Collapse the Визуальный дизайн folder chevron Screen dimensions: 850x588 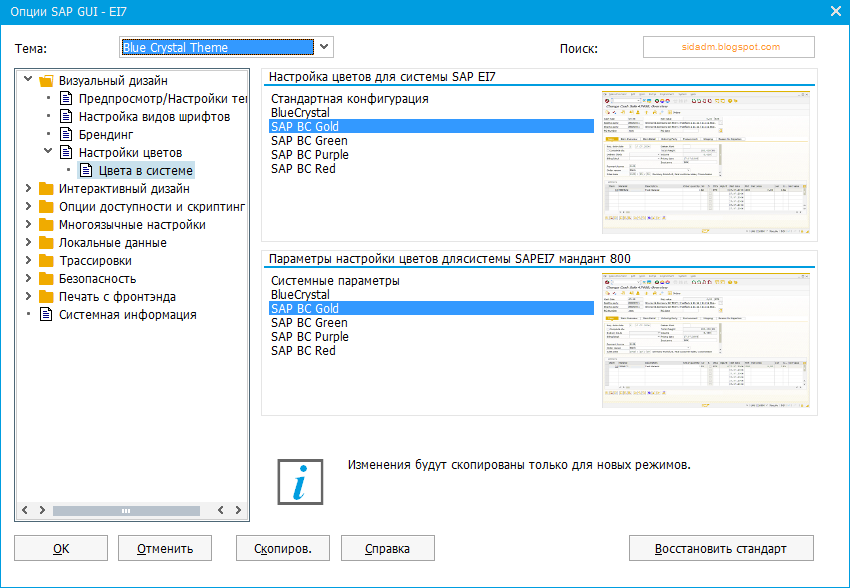point(28,80)
